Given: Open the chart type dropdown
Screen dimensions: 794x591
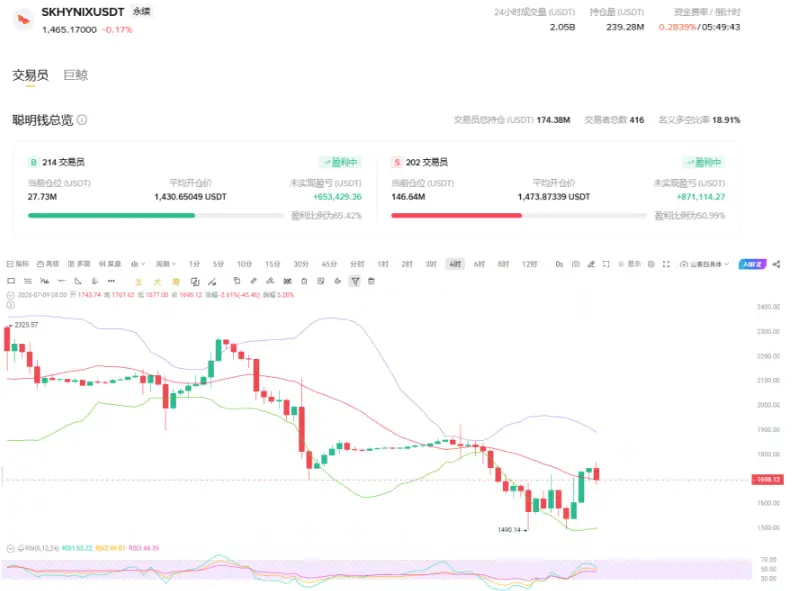Looking at the screenshot, I should pyautogui.click(x=138, y=264).
